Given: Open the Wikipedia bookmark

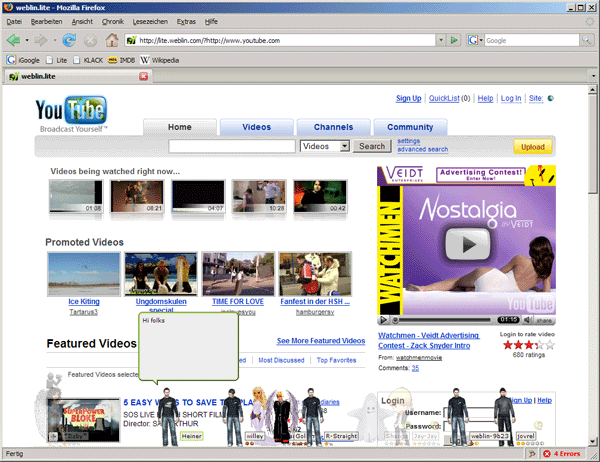Looking at the screenshot, I should pos(160,60).
